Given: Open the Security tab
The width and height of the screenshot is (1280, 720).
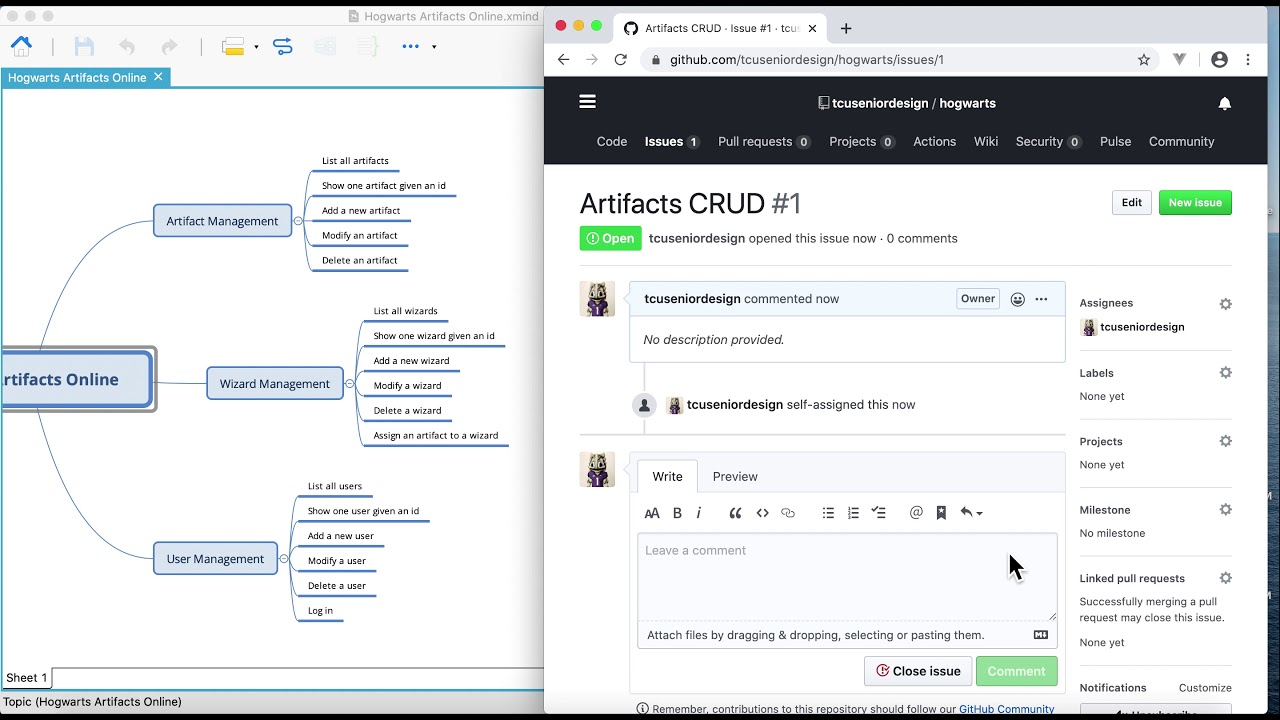Looking at the screenshot, I should coord(1048,142).
